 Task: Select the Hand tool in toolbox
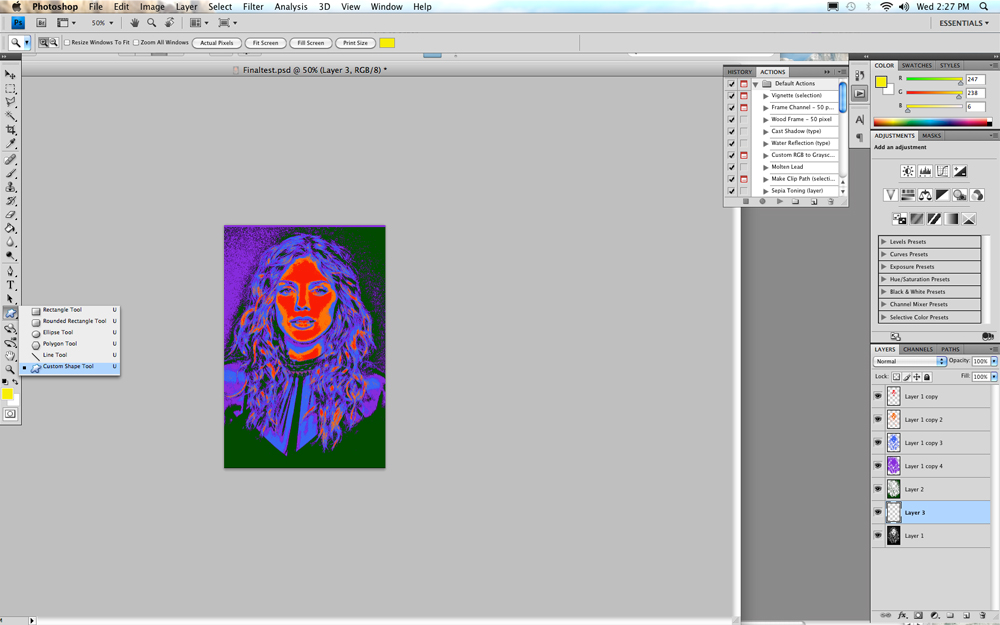10,356
